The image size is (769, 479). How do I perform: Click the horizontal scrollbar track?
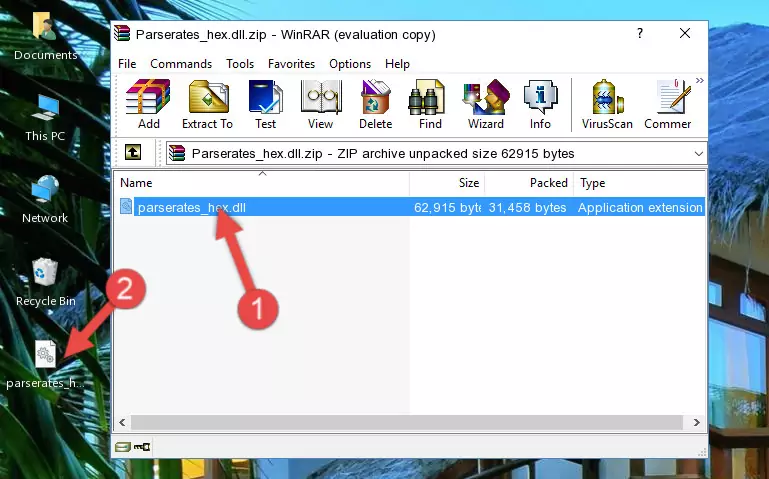[x=407, y=422]
